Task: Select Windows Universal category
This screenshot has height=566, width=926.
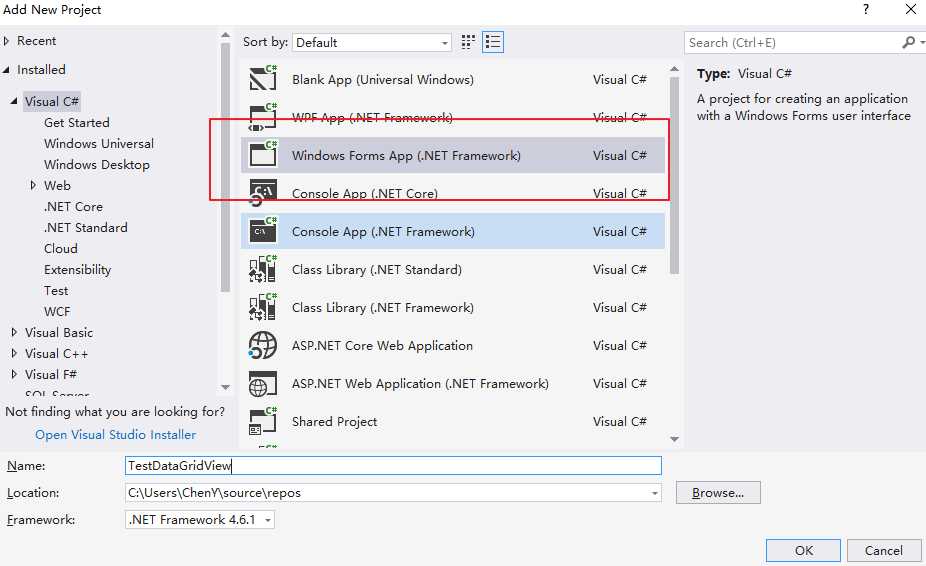Action: (x=99, y=144)
